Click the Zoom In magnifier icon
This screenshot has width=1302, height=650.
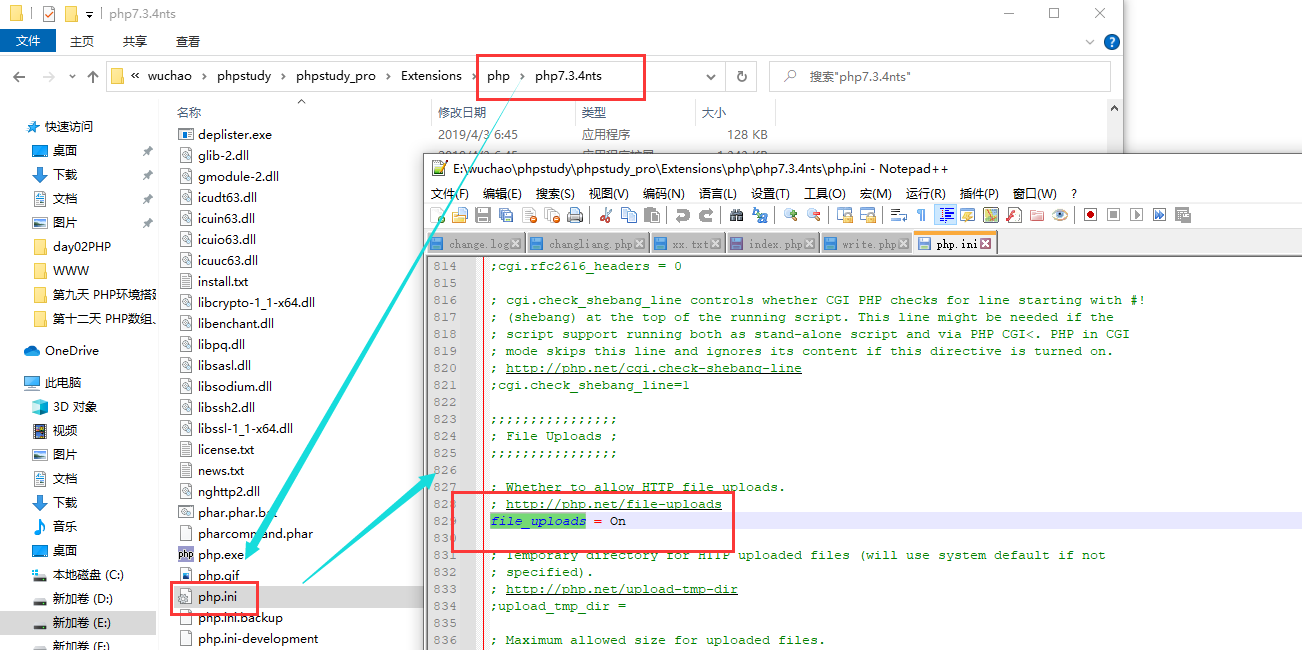(791, 215)
